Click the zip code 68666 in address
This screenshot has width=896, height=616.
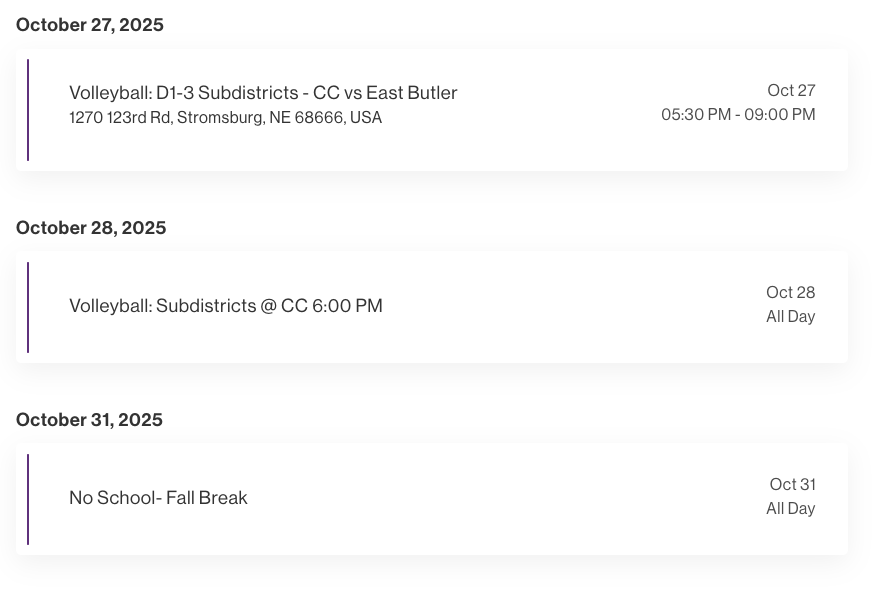click(319, 118)
